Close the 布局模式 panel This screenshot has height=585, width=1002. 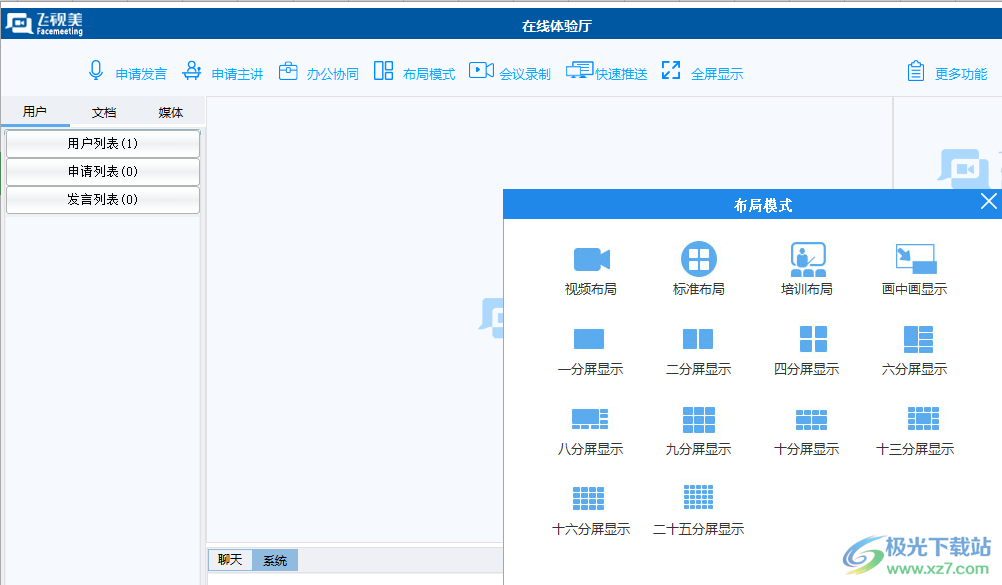coord(988,202)
